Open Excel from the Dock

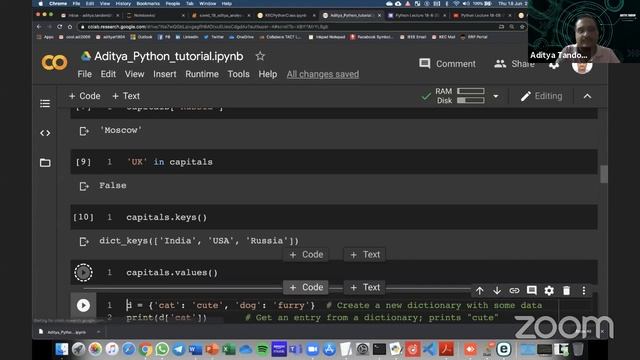coord(229,349)
